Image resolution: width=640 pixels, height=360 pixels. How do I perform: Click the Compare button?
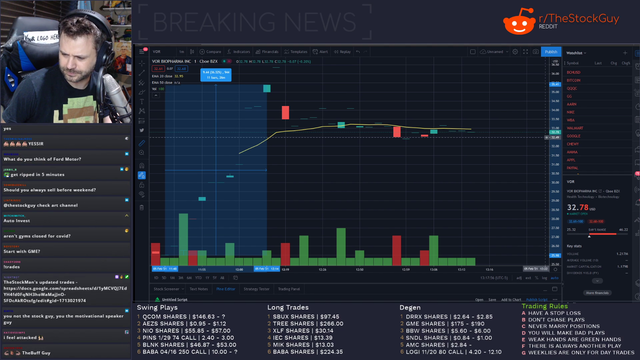pos(210,52)
